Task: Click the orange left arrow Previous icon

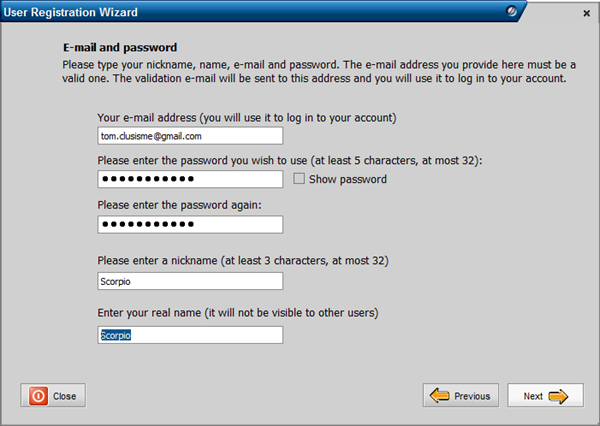Action: pyautogui.click(x=440, y=396)
